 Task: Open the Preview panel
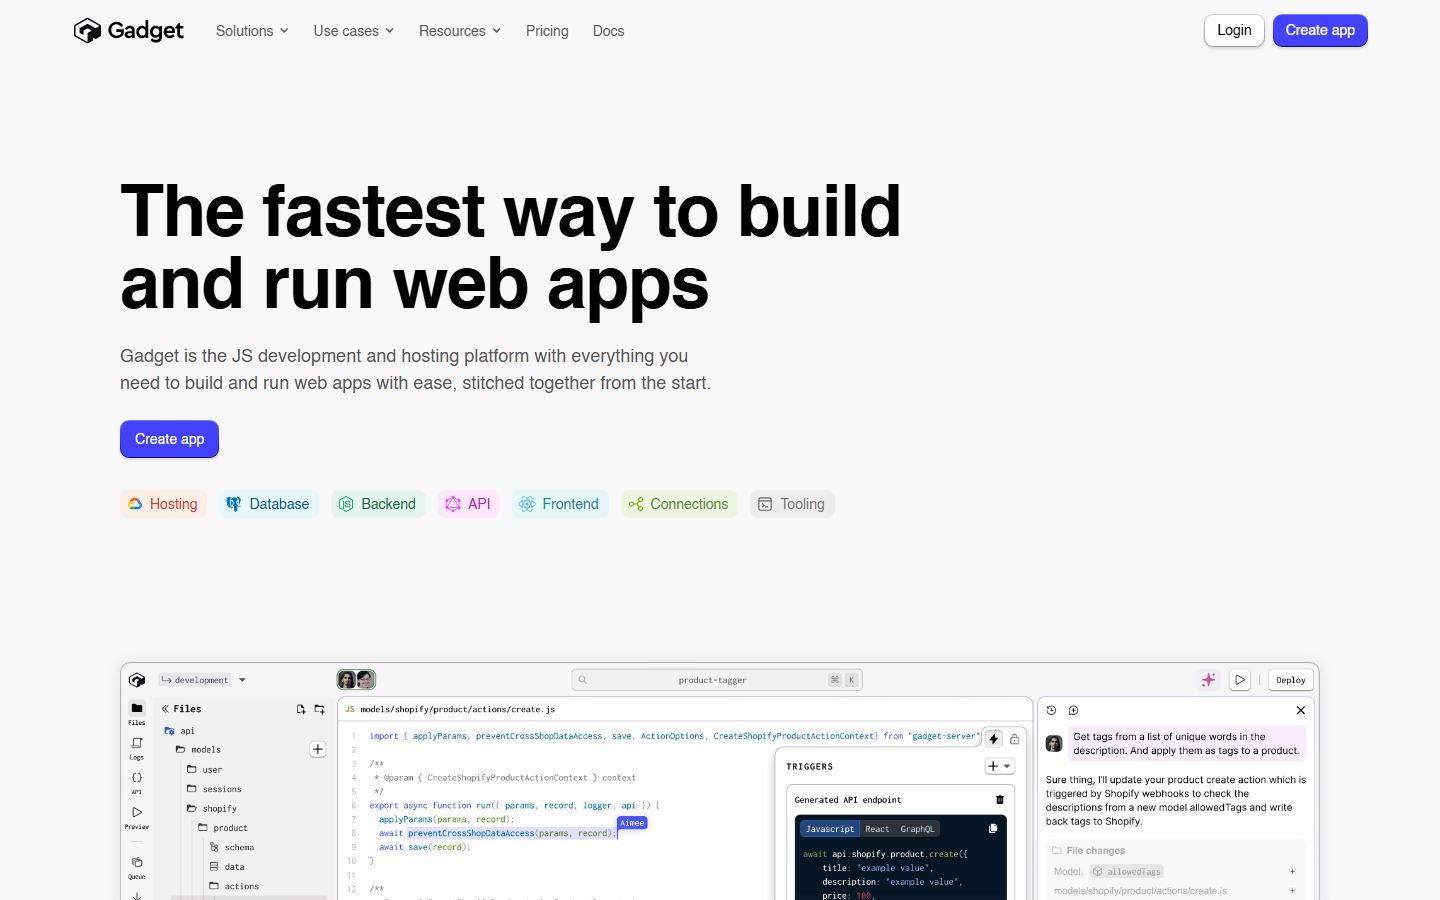137,812
